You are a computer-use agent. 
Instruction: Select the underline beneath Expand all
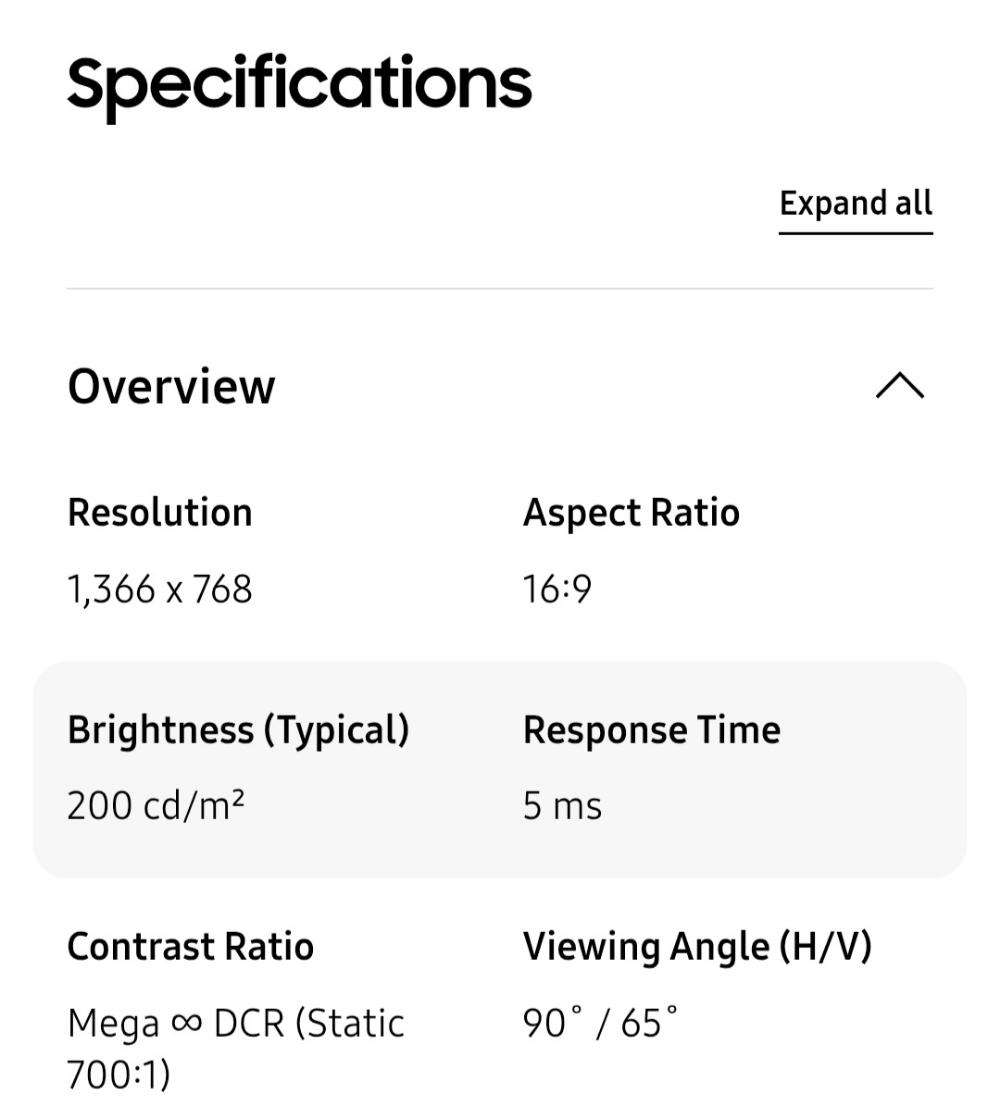(856, 230)
